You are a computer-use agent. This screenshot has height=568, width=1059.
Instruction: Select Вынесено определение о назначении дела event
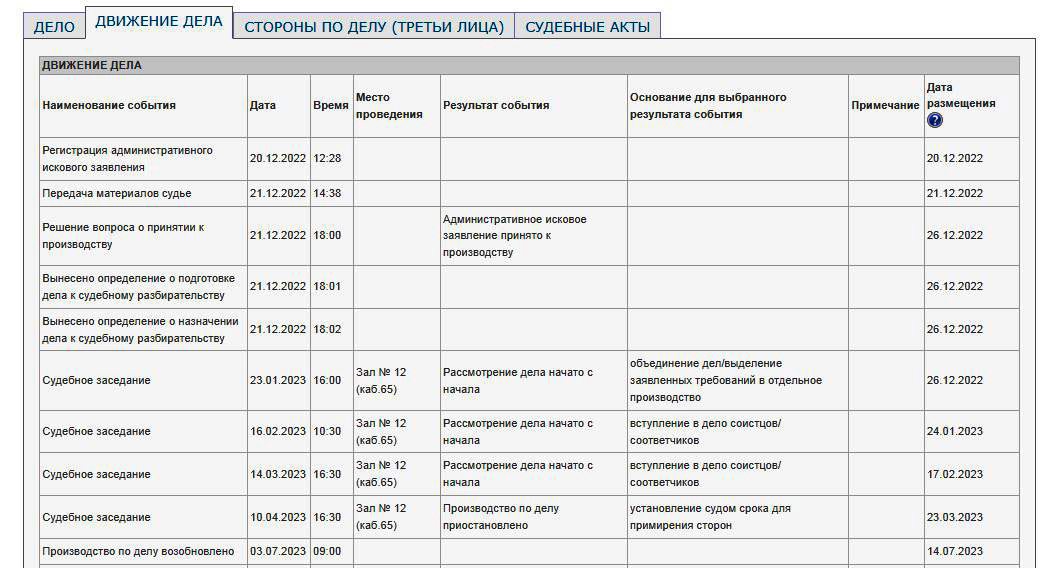[140, 330]
